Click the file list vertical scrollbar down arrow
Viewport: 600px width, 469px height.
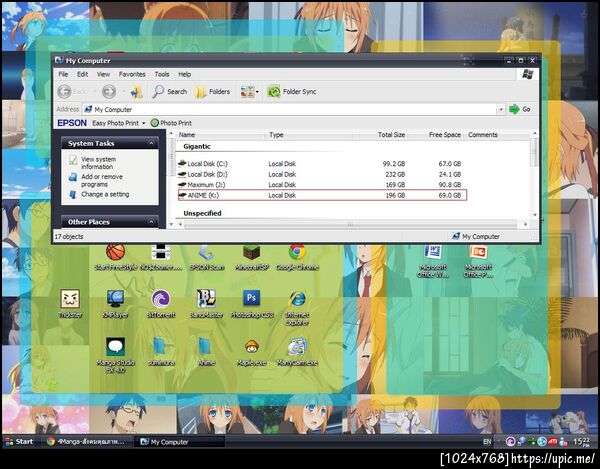tap(535, 215)
